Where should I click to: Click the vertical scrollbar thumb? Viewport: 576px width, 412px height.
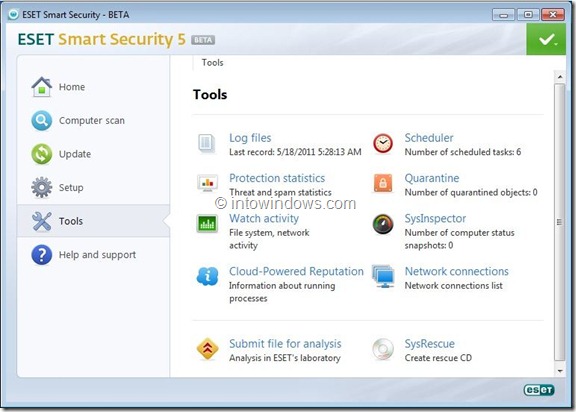[x=560, y=222]
